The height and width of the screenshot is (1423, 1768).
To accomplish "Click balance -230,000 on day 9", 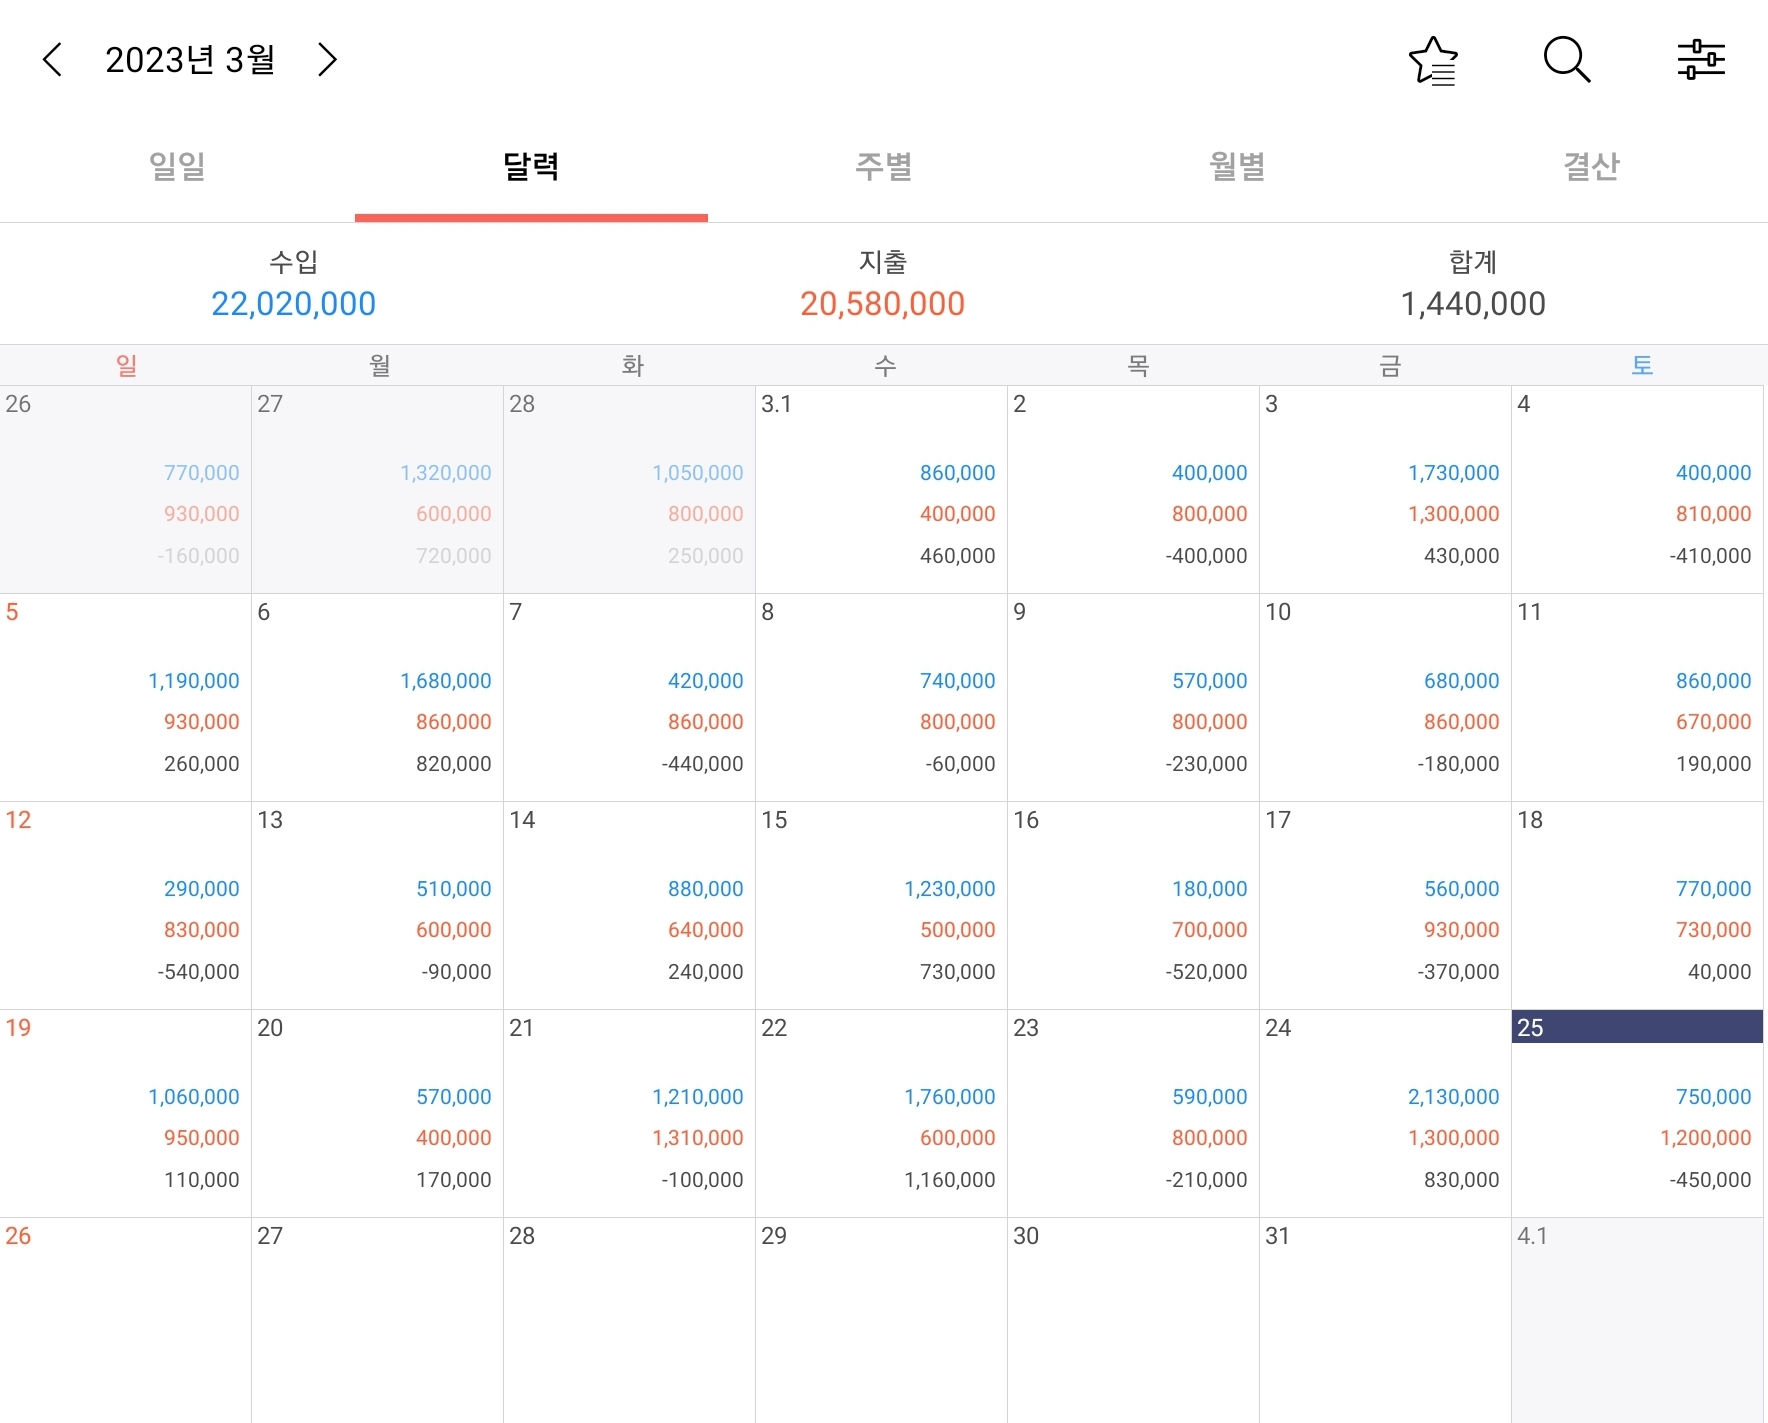I will (1206, 764).
